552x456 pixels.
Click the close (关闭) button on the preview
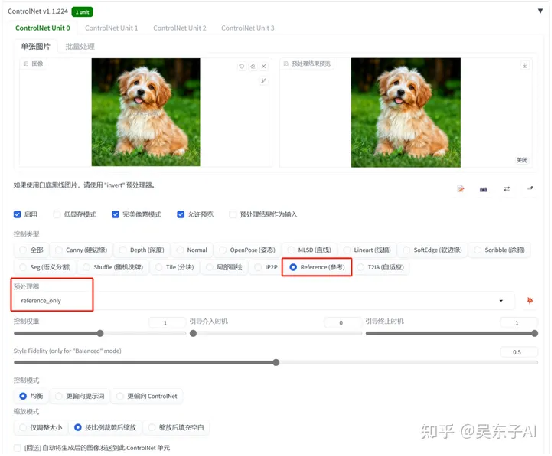pos(522,160)
